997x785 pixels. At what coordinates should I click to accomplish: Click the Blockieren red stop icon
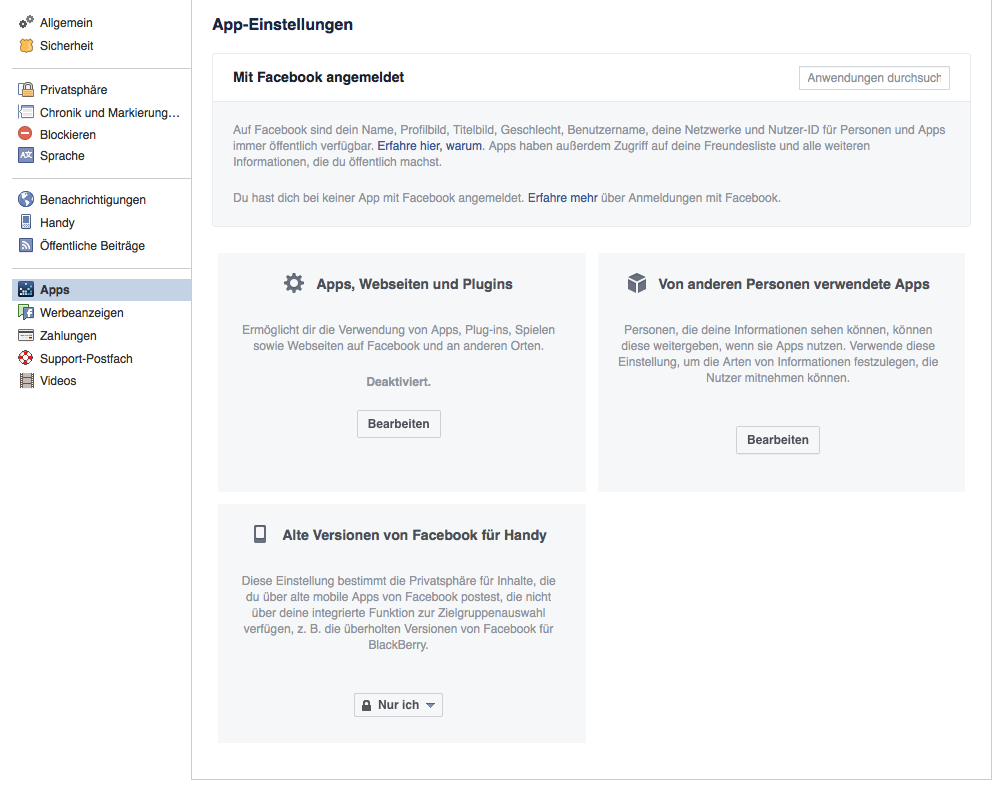25,133
